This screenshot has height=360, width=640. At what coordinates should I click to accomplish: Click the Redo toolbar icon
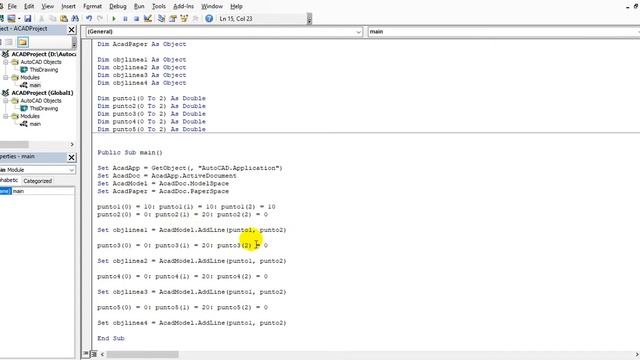100,18
